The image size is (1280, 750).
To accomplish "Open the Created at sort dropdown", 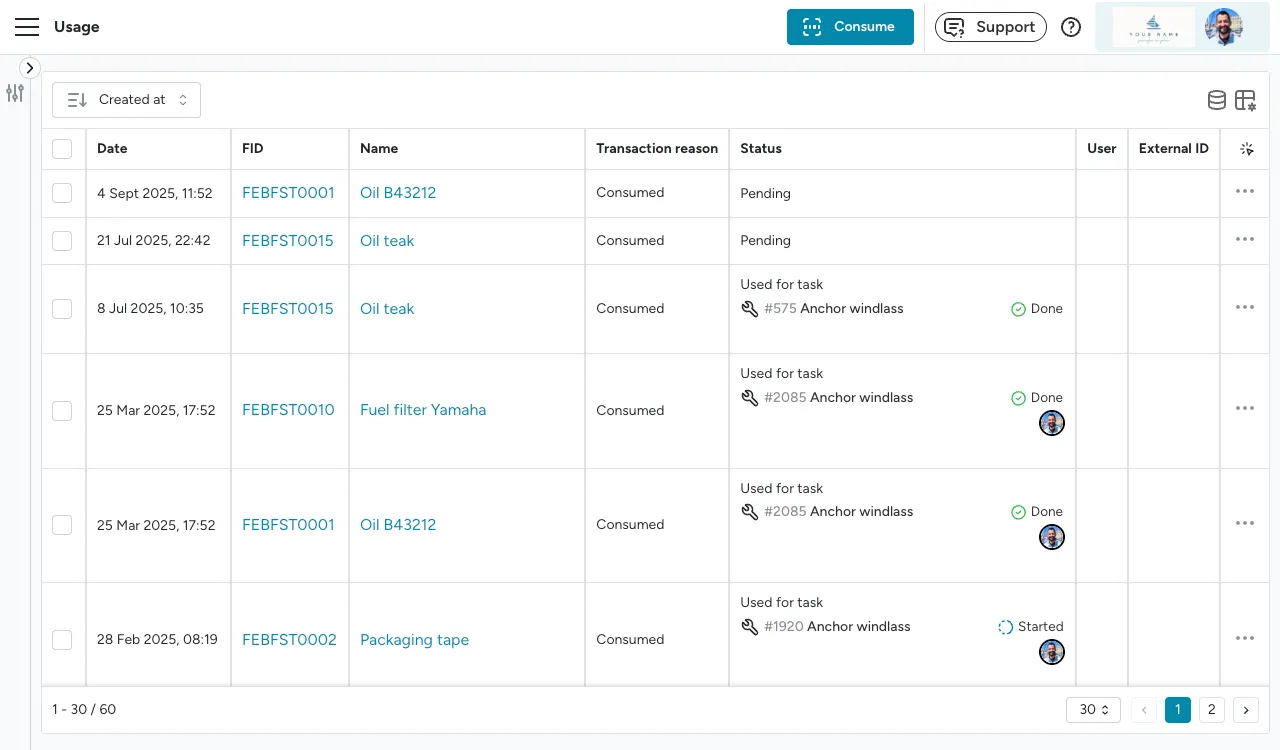I will click(127, 100).
